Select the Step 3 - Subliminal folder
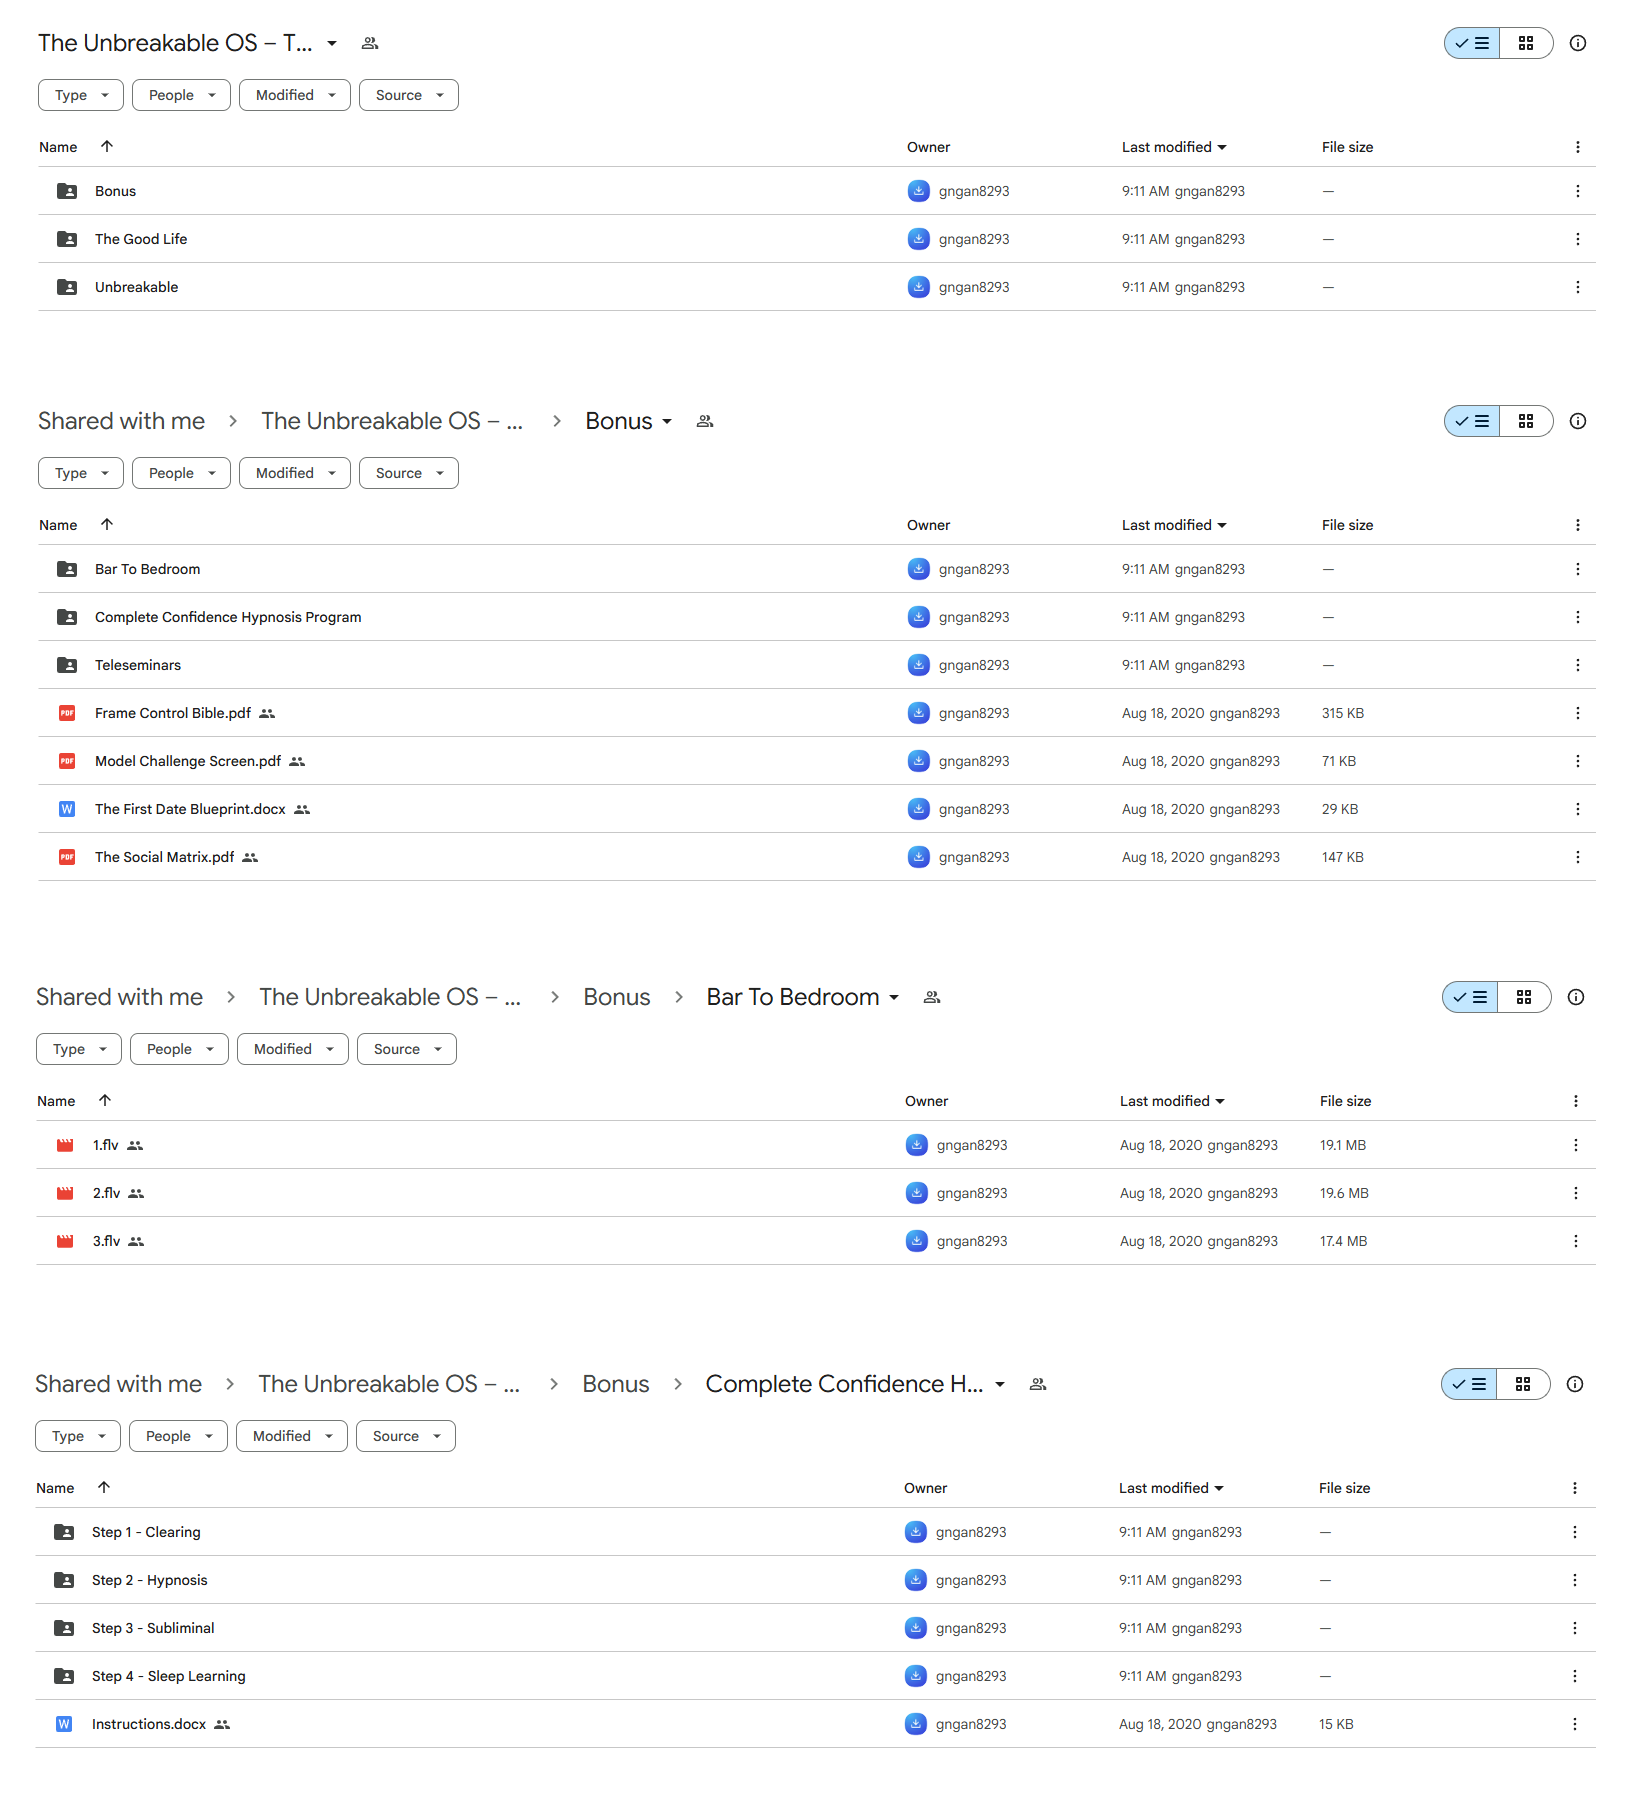 click(x=816, y=1628)
